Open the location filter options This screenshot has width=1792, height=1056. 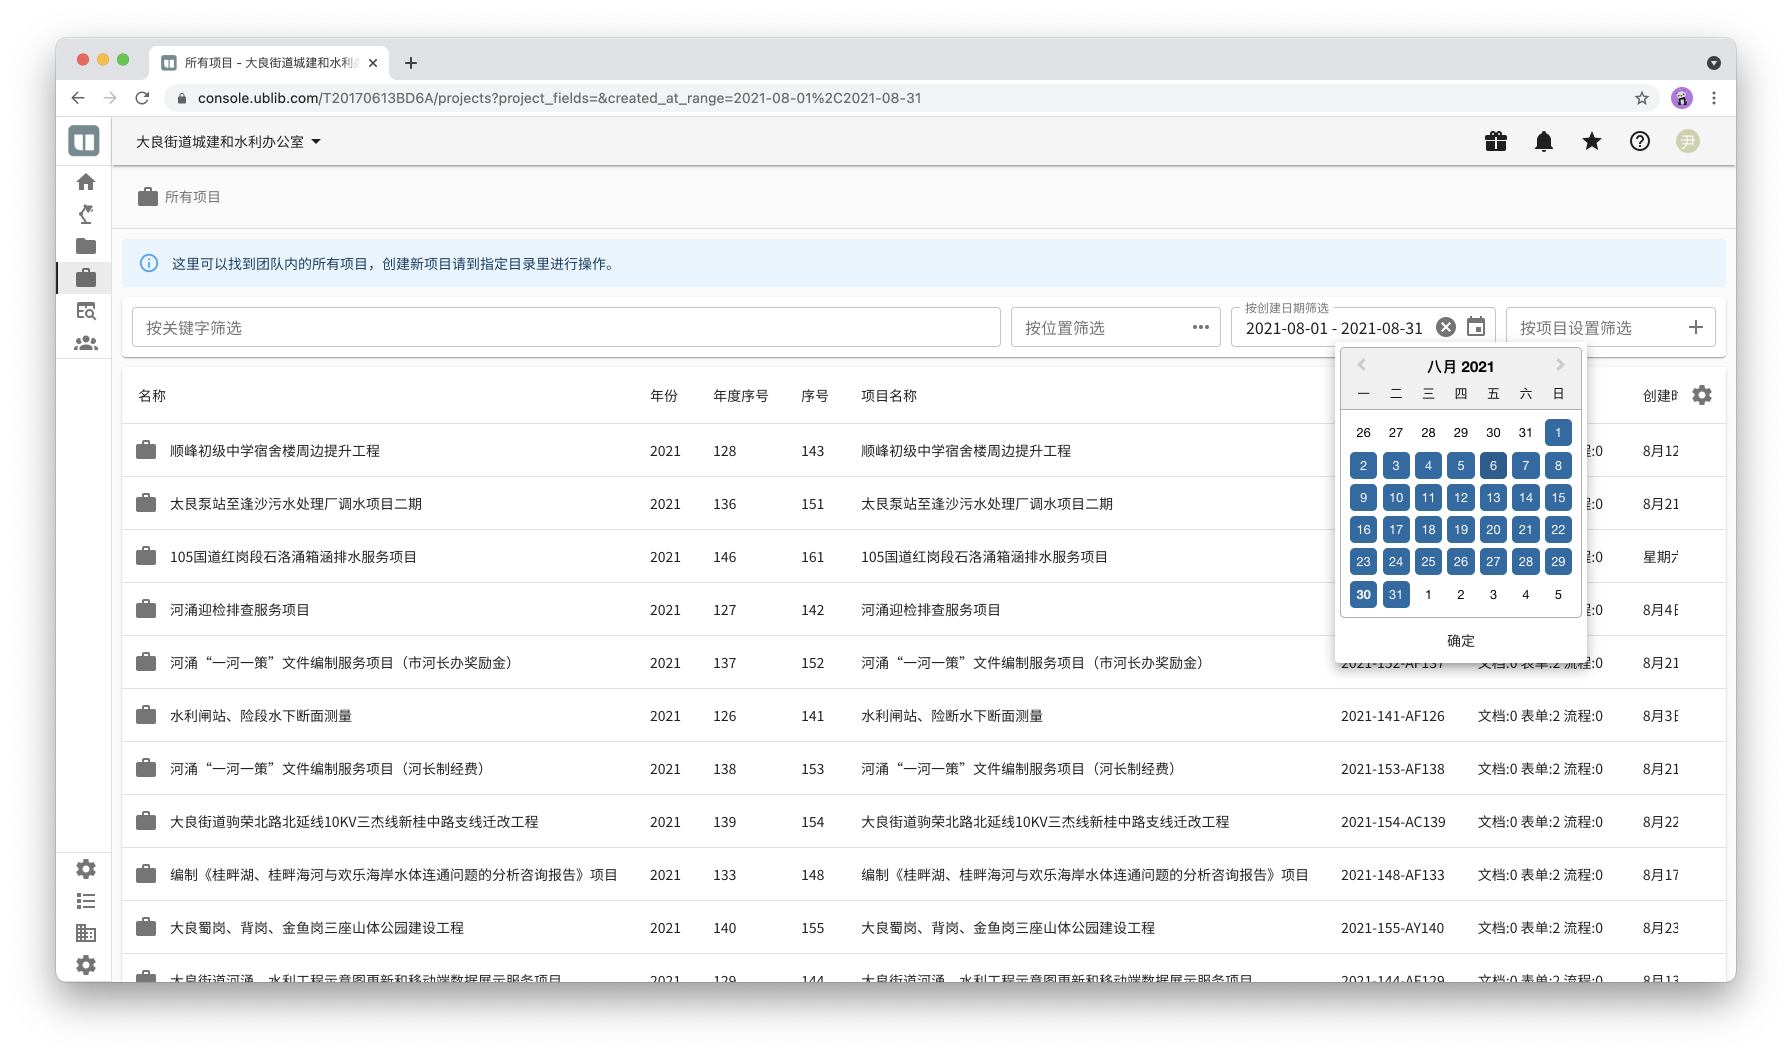(x=1200, y=328)
